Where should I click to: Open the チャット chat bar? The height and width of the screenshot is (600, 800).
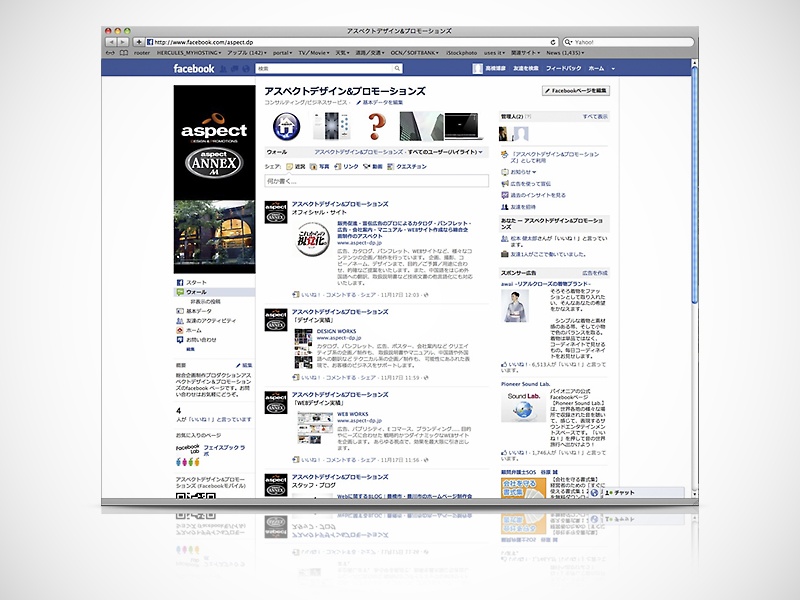643,493
